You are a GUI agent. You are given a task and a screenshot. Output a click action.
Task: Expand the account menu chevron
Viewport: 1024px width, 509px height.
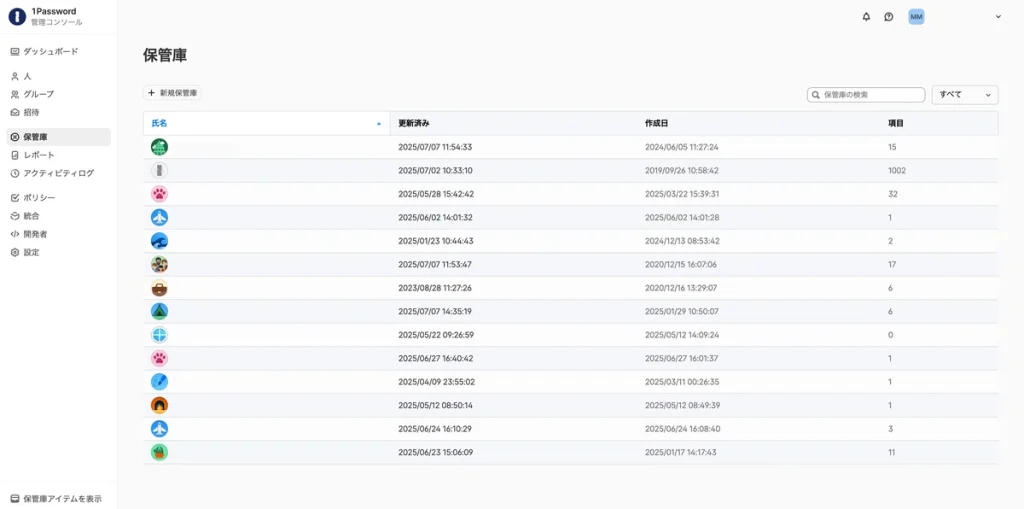998,17
